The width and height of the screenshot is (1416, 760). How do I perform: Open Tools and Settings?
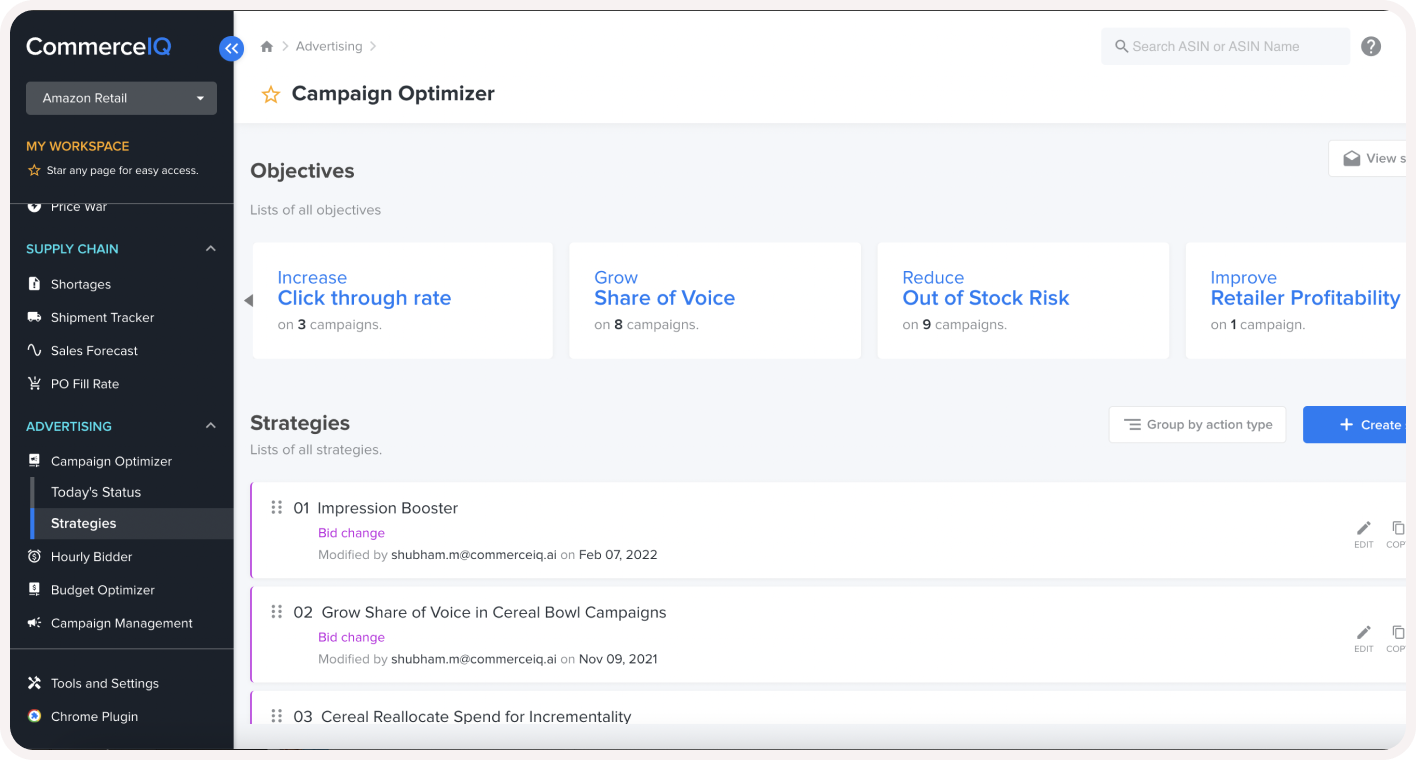click(105, 683)
